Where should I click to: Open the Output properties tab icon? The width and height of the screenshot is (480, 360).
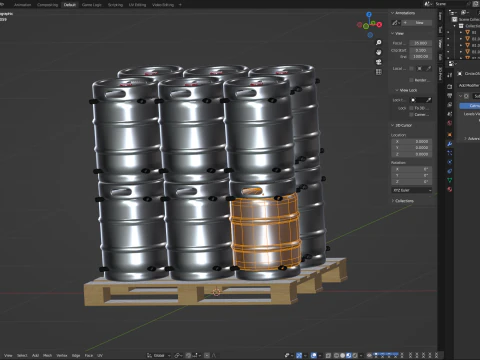[450, 96]
